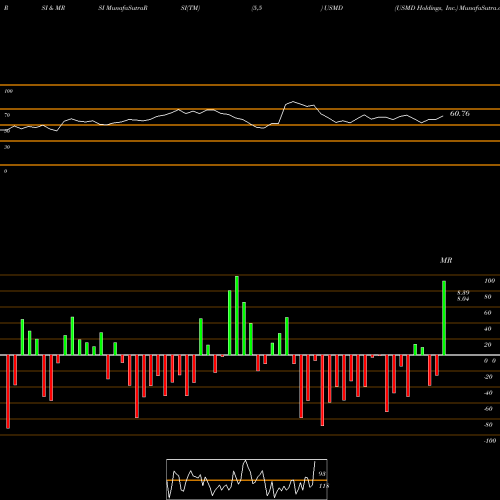Click the 80 label on MR axis
Image resolution: width=500 pixels, height=500 pixels.
(488, 297)
